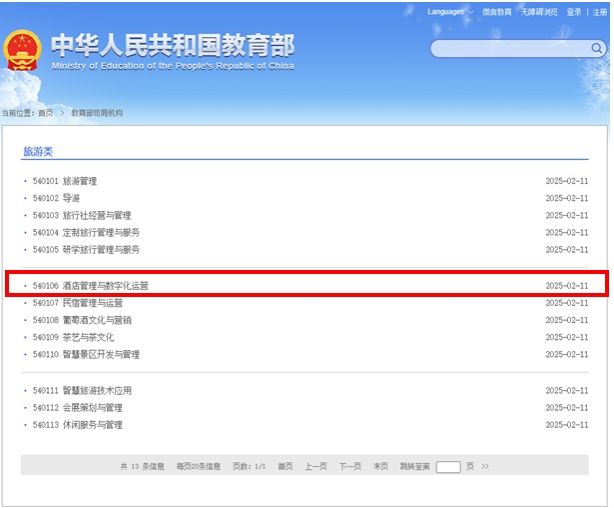Open 教育部司局机构 breadcrumb link
614x508 pixels.
(96, 114)
